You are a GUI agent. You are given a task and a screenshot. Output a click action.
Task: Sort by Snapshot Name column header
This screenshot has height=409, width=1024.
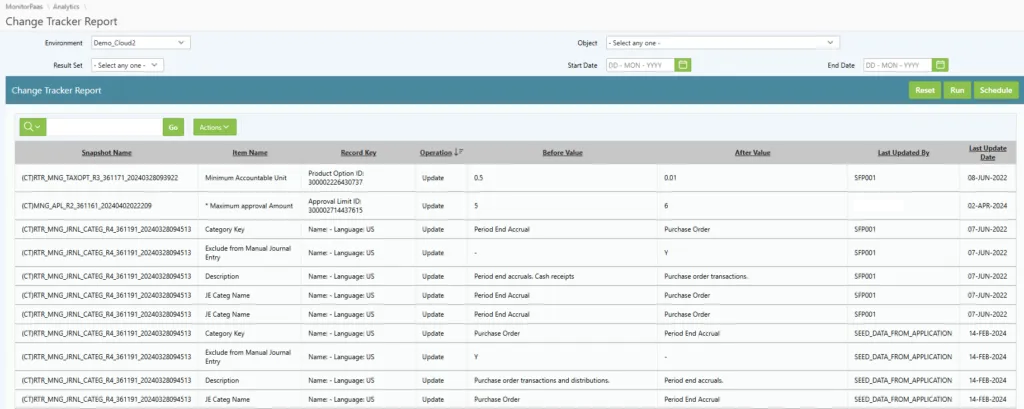tap(106, 153)
